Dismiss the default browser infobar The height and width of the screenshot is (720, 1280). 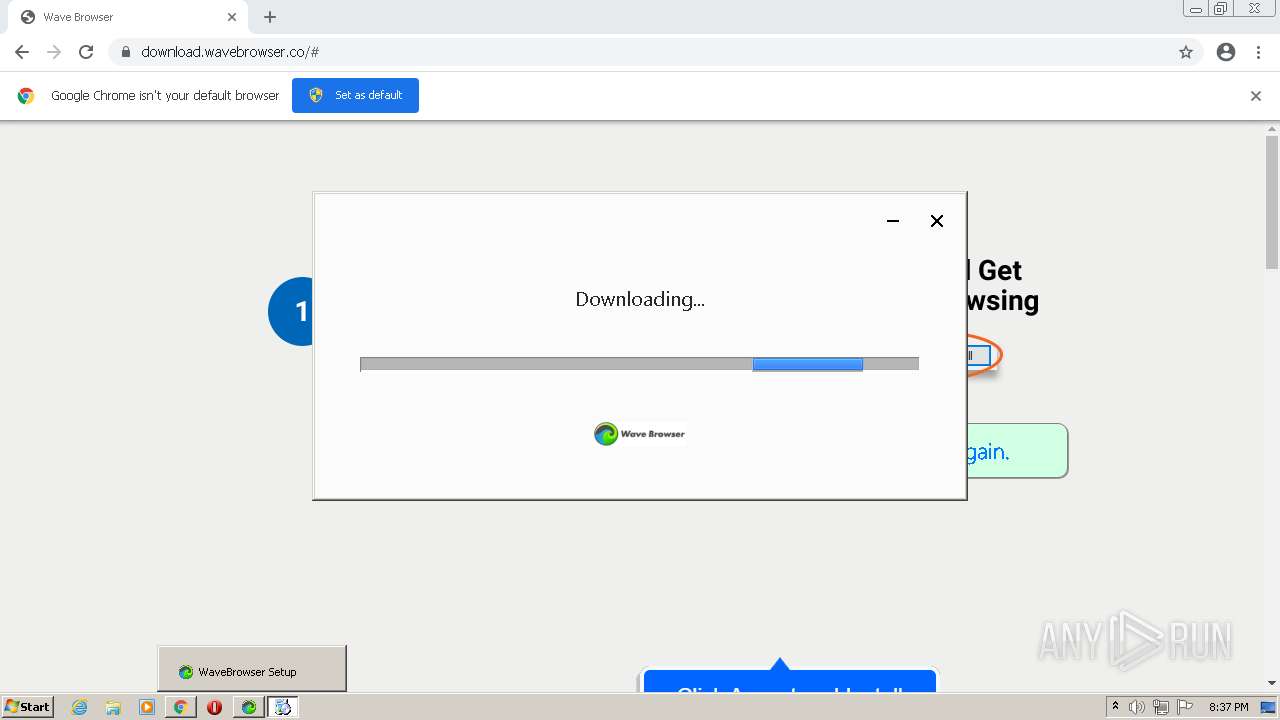click(1256, 96)
